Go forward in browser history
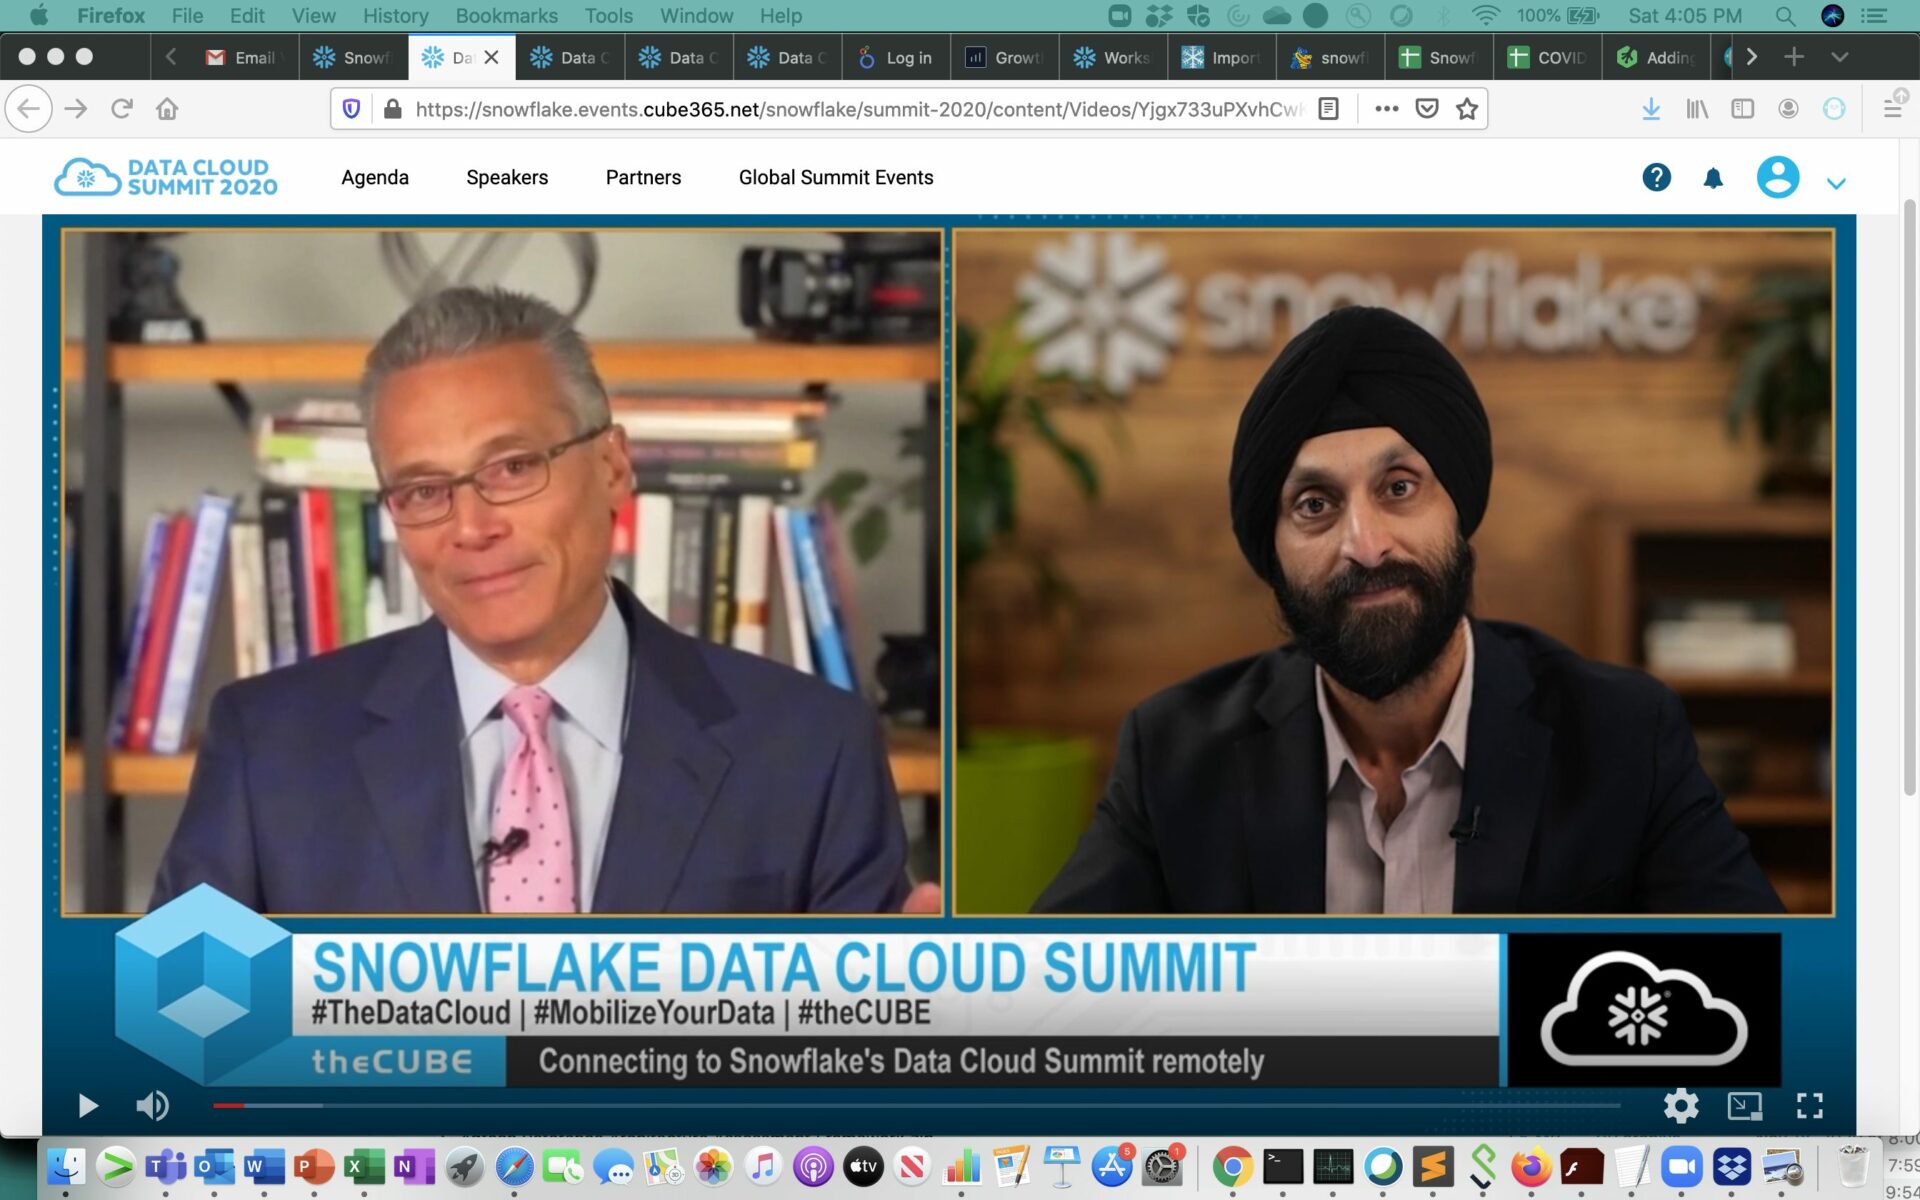The width and height of the screenshot is (1920, 1200). click(76, 109)
